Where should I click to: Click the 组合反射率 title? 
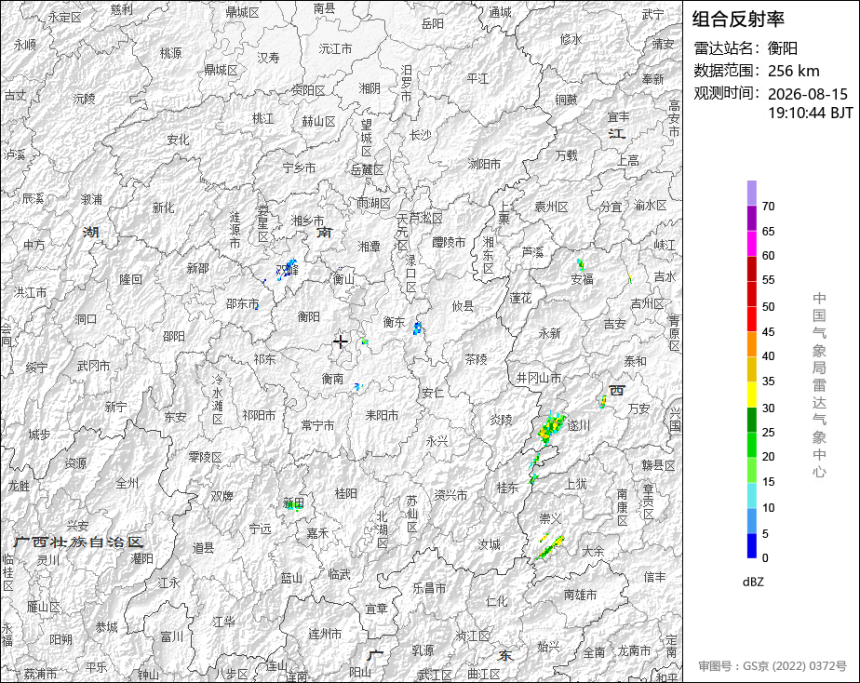point(738,19)
